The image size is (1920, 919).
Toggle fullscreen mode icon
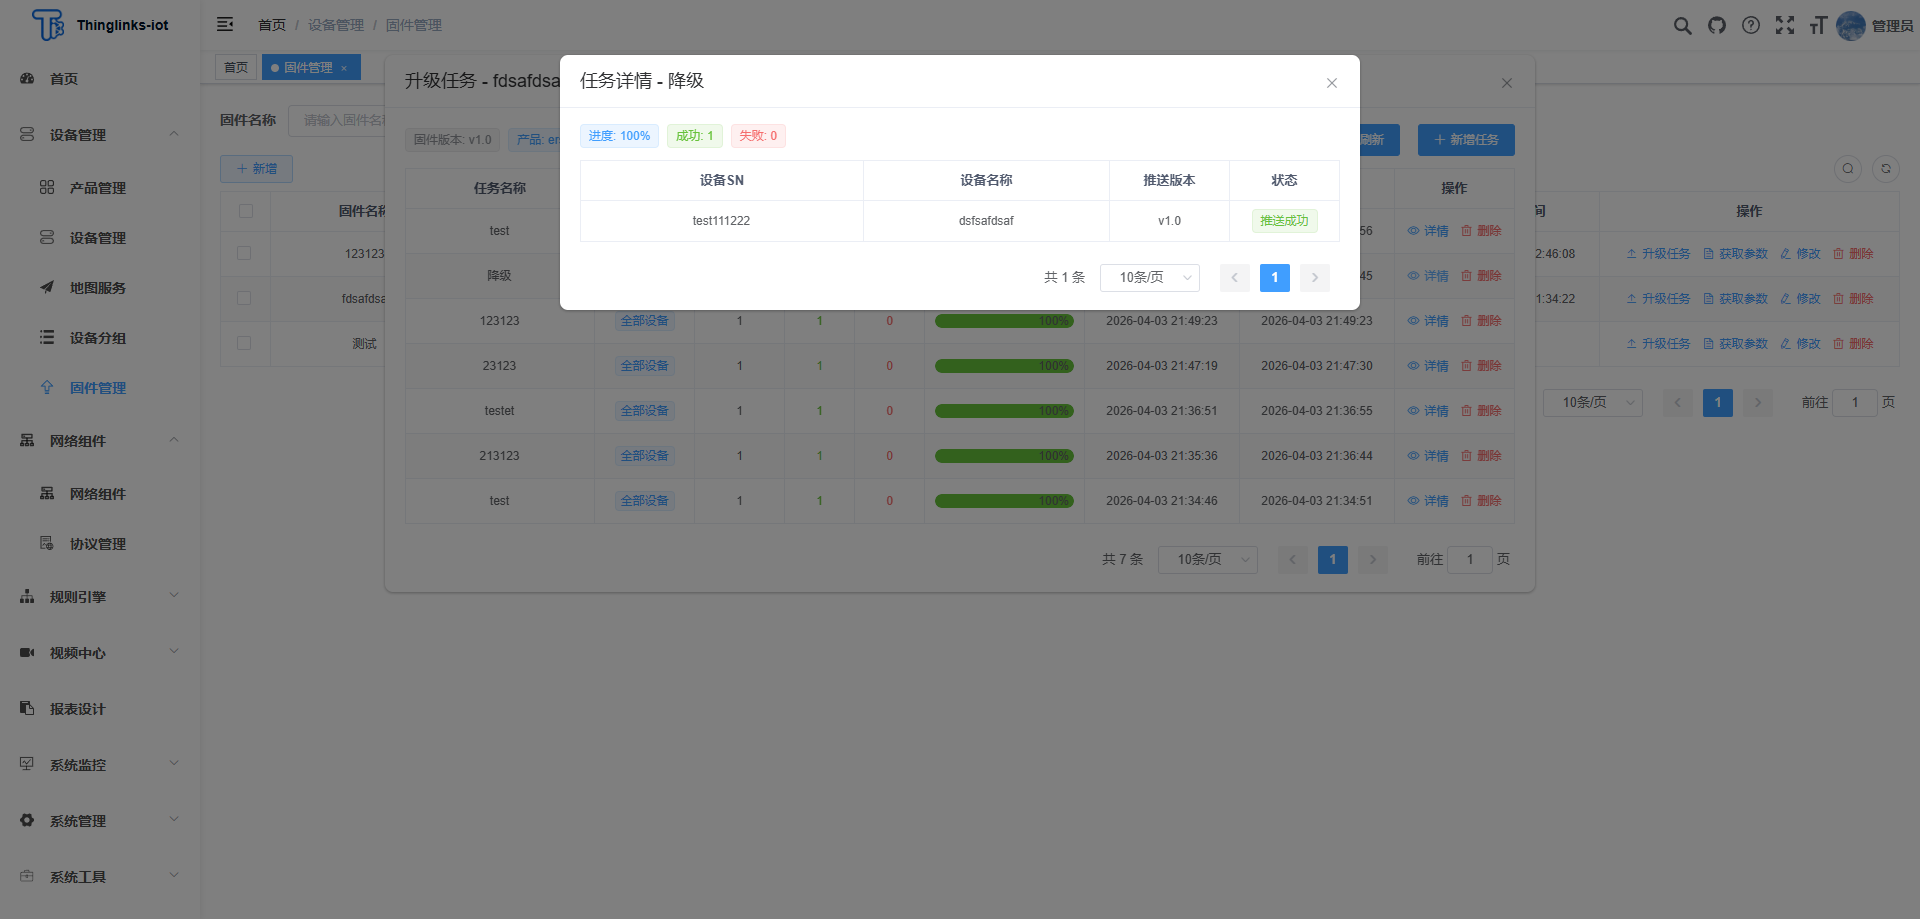(x=1785, y=26)
